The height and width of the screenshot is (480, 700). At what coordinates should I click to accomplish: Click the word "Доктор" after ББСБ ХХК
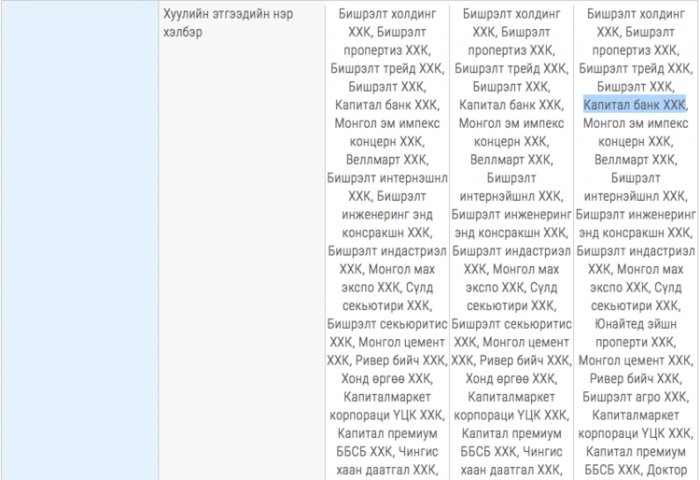tap(667, 470)
